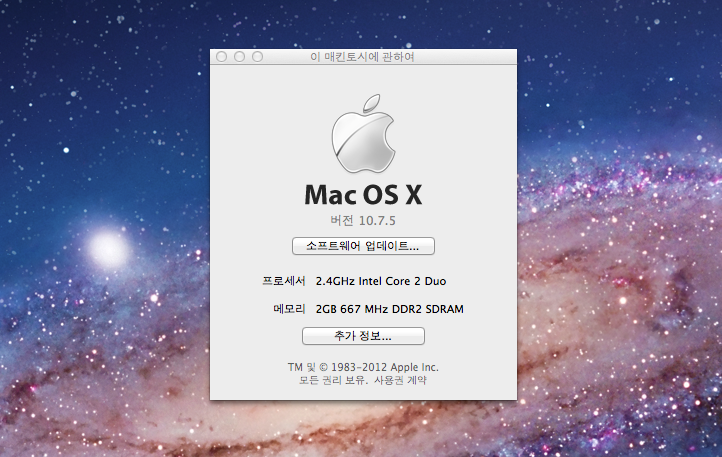
Task: Select the 2GB 667 MHz DDR2 SDRAM text
Action: coord(389,309)
